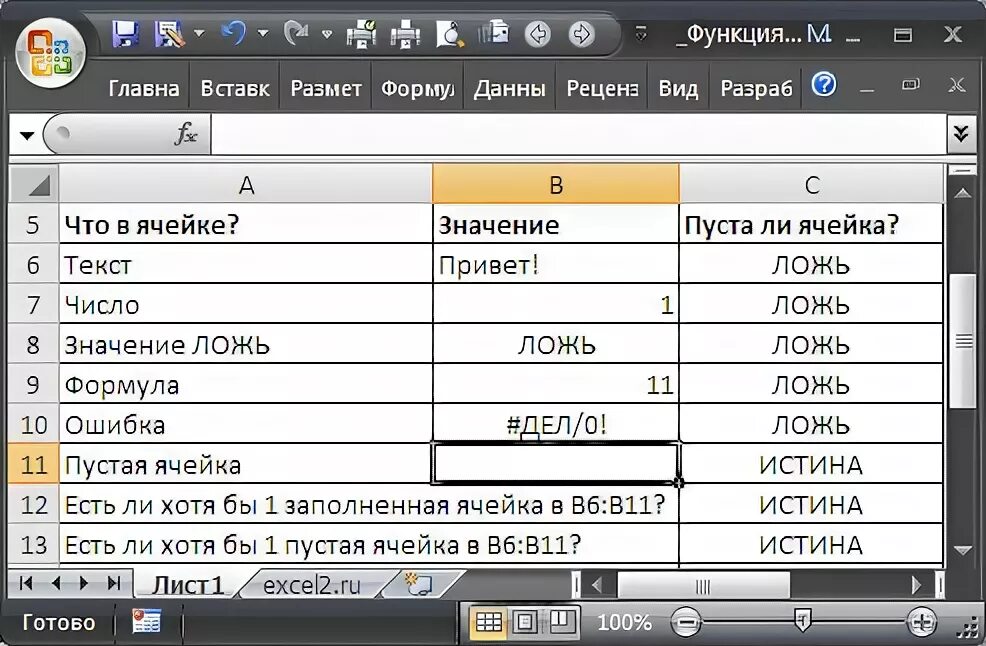The height and width of the screenshot is (646, 986).
Task: Click the Save As icon with pencil
Action: [169, 34]
